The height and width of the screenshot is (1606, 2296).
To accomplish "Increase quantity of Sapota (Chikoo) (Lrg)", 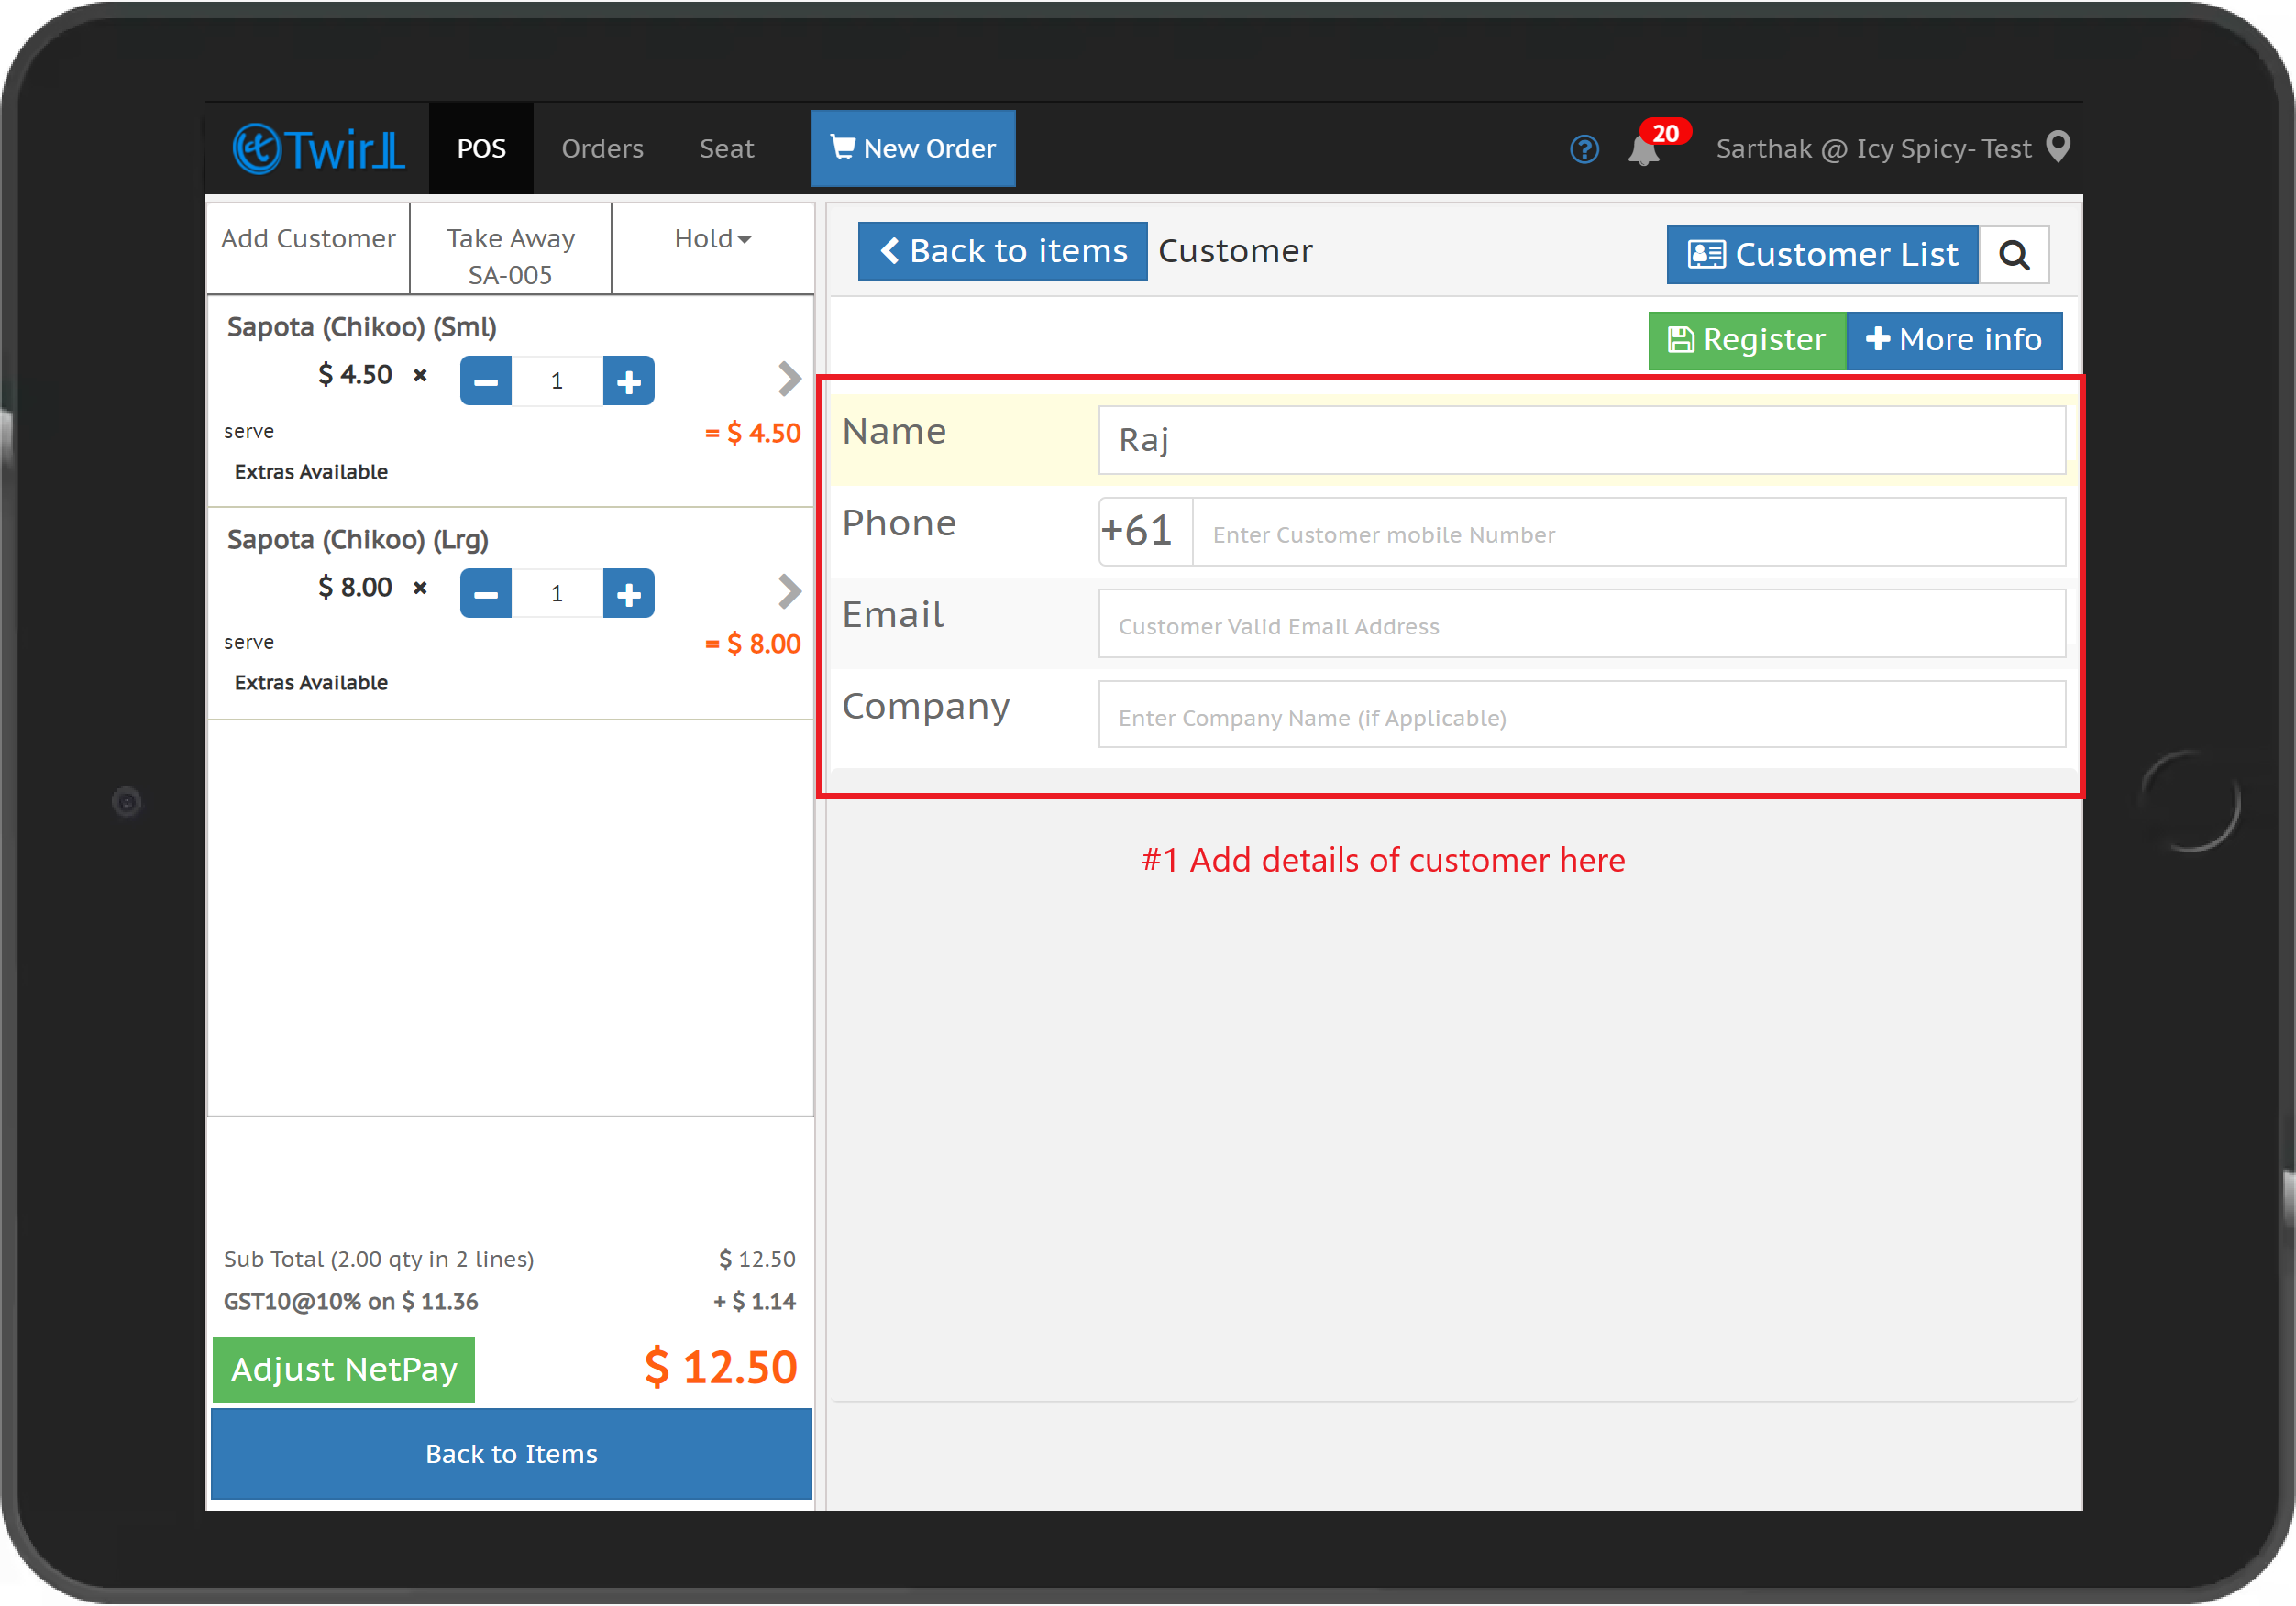I will (x=628, y=592).
